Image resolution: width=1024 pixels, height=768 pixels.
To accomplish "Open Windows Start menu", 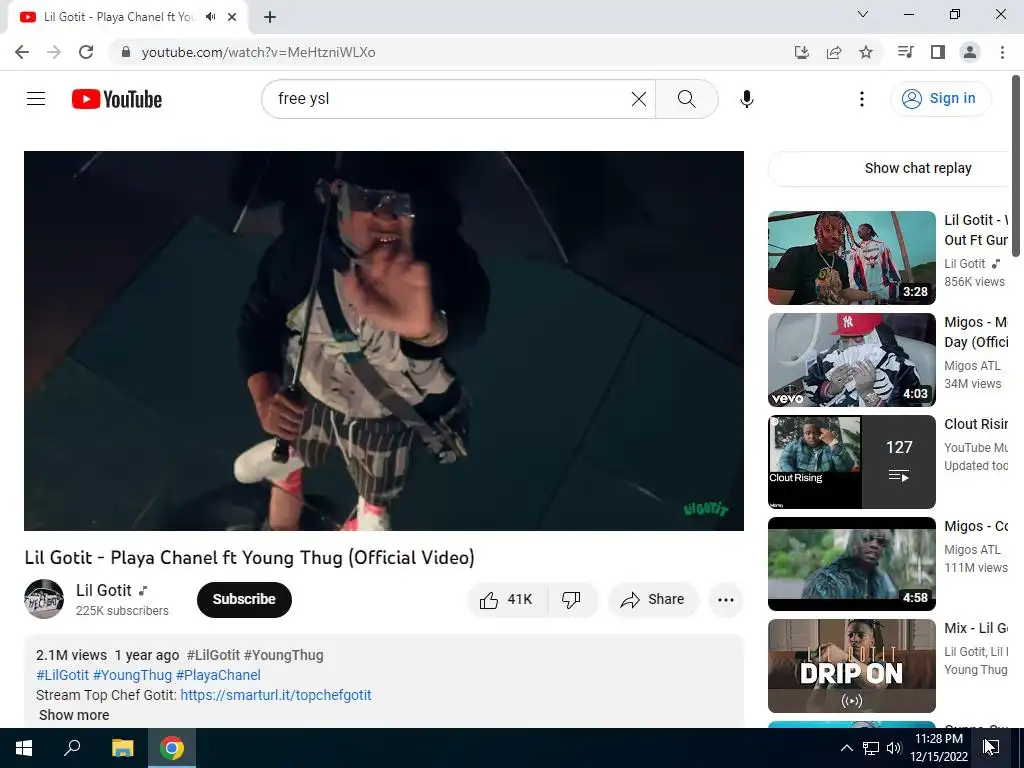I will [24, 748].
